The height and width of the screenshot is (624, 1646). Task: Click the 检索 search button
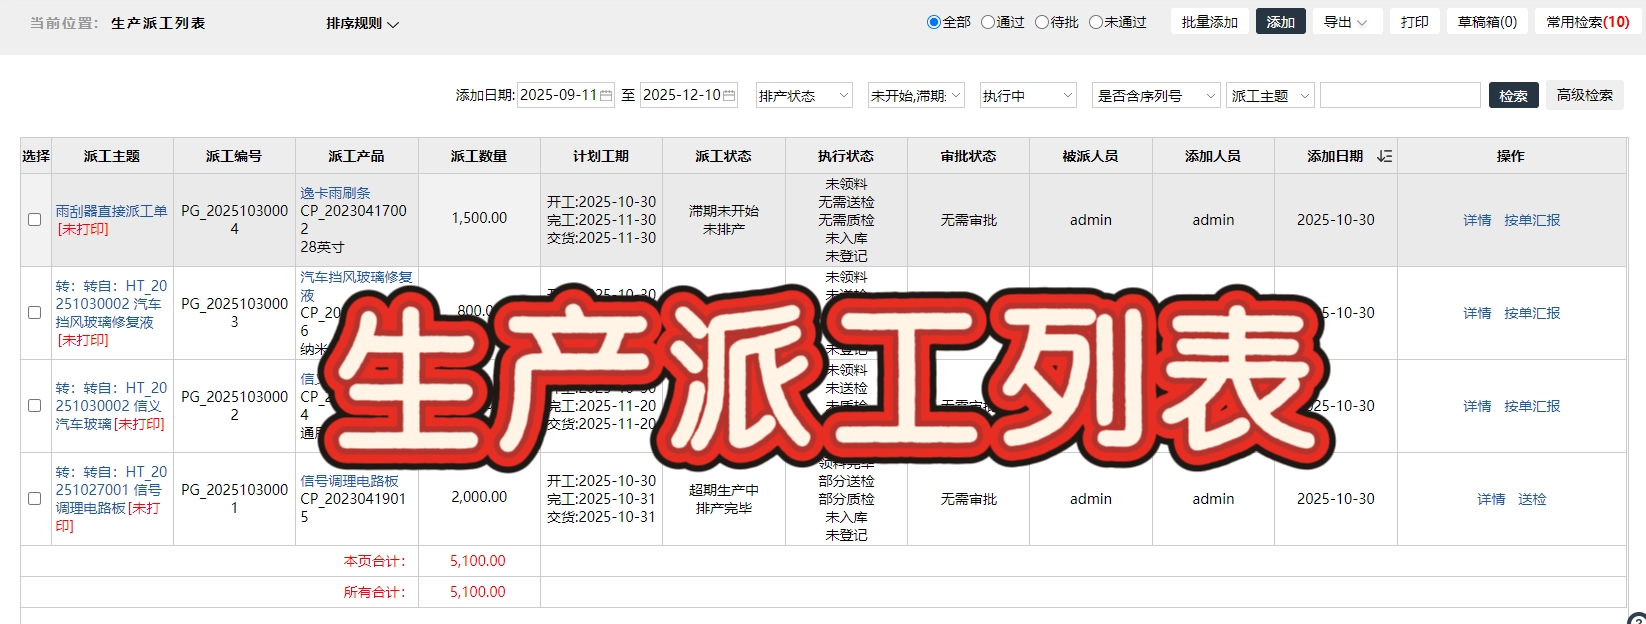coord(1513,96)
